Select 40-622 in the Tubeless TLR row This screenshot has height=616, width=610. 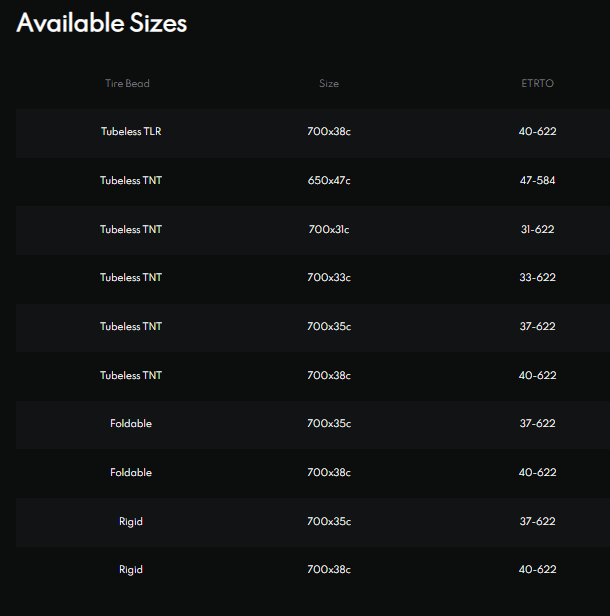[x=537, y=132]
